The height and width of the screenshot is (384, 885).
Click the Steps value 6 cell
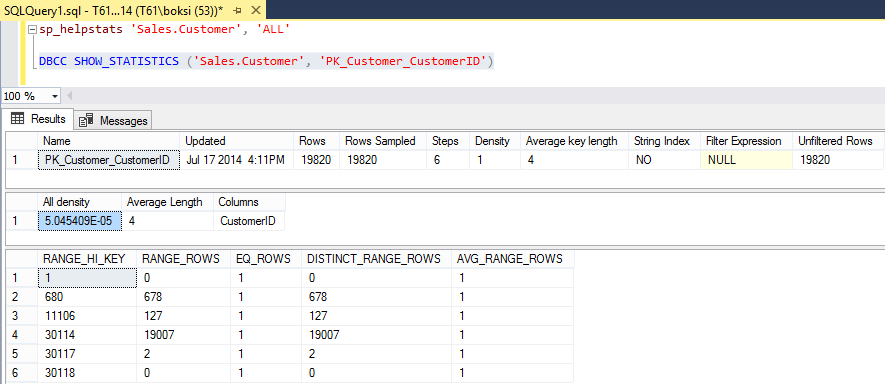tap(449, 160)
